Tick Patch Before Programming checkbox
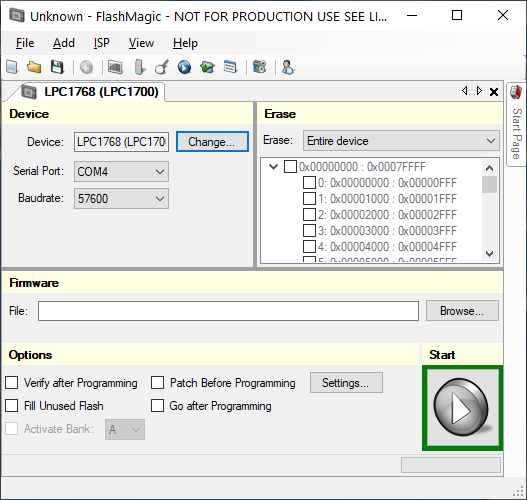Image resolution: width=527 pixels, height=500 pixels. (157, 382)
